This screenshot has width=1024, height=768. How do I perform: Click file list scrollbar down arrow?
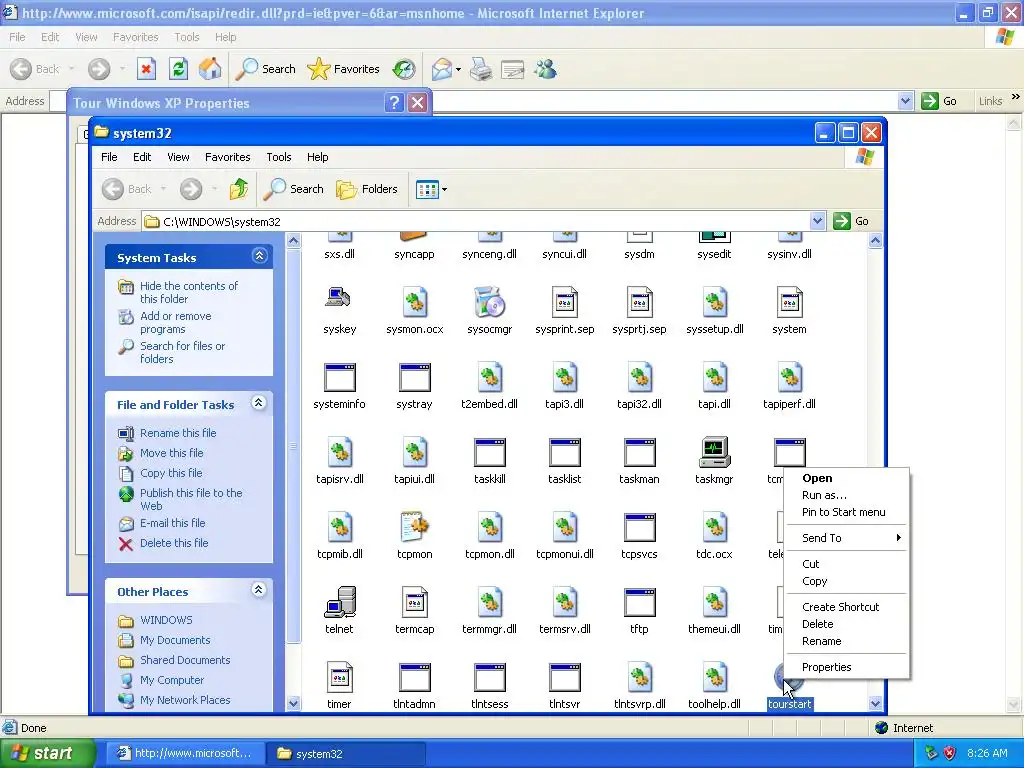pos(875,703)
